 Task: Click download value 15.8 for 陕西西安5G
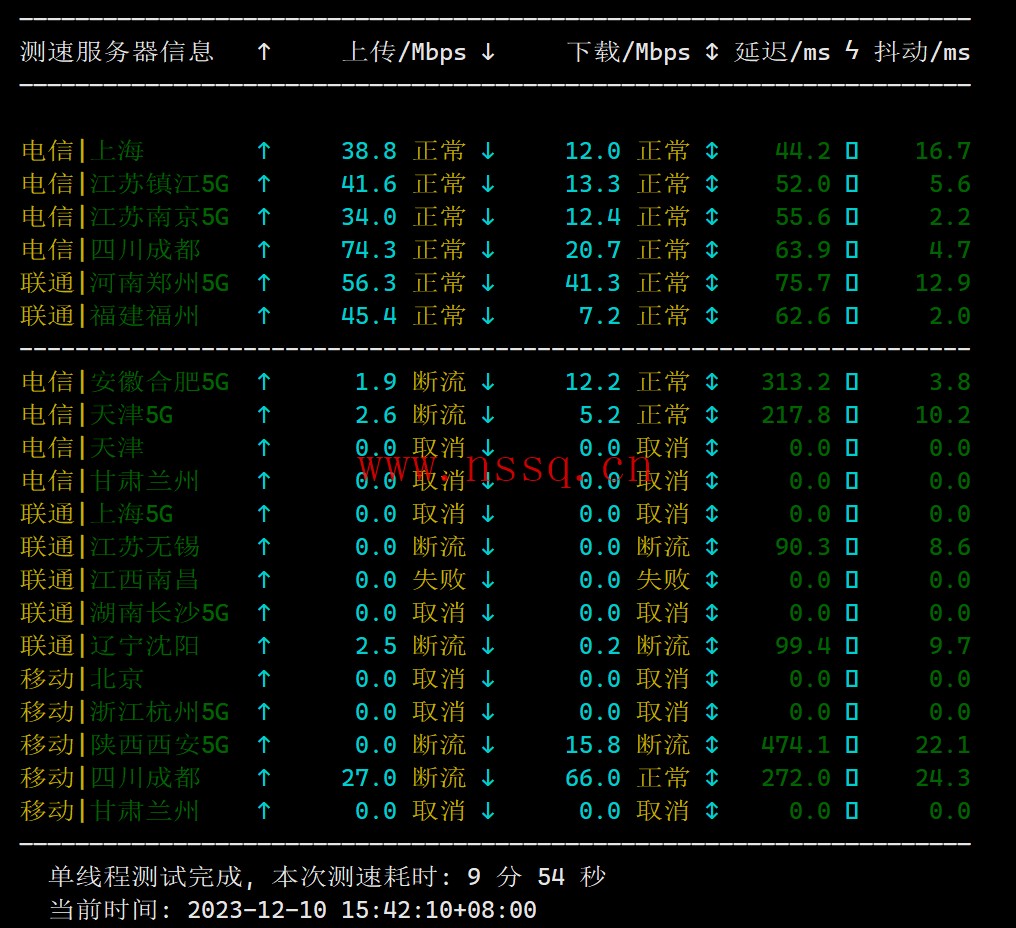(x=593, y=746)
